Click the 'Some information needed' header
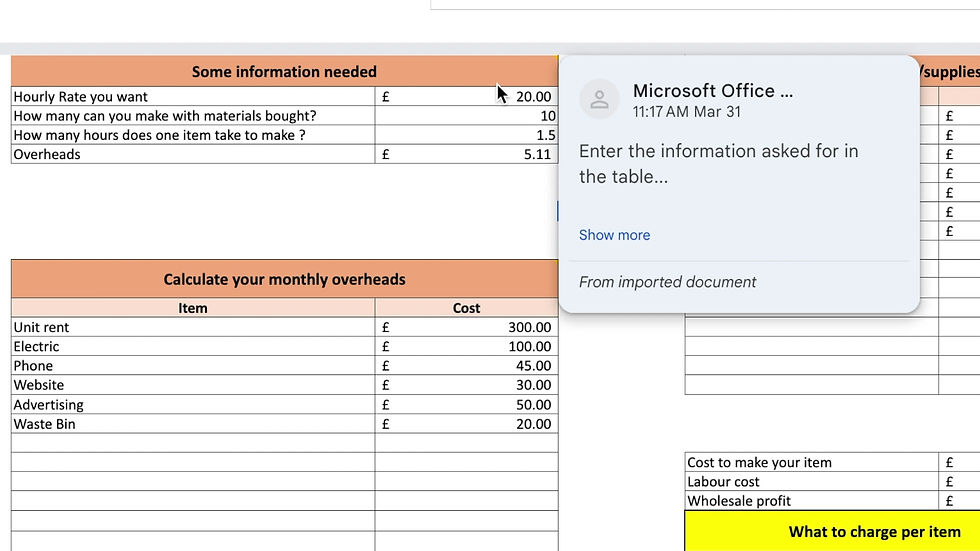Screen dimensions: 980x551 click(x=284, y=71)
